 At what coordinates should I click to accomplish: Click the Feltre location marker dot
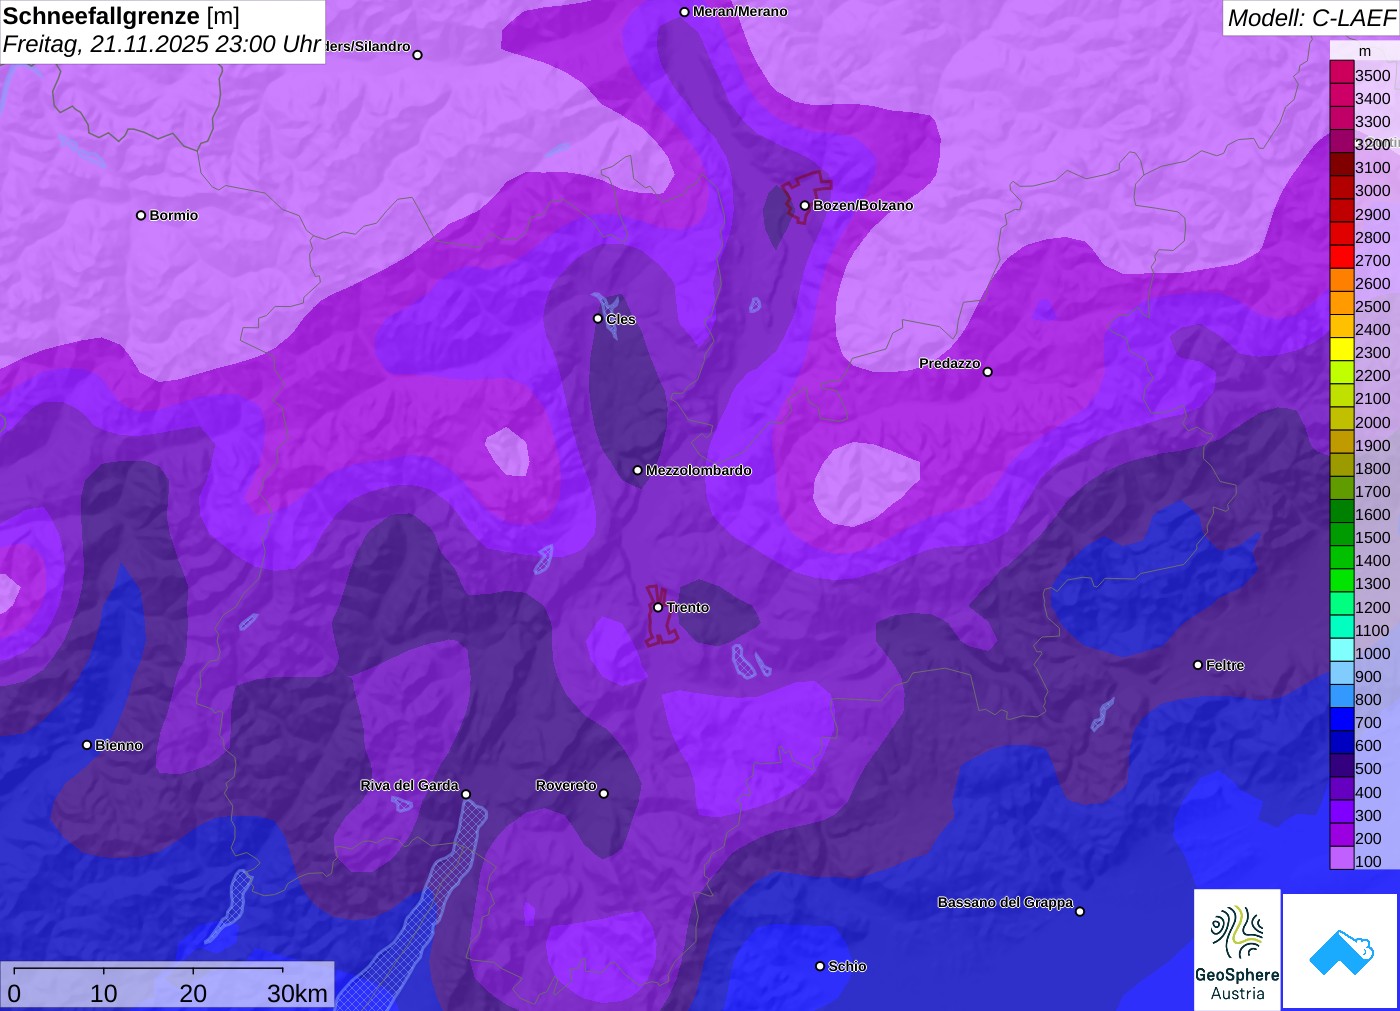pyautogui.click(x=1198, y=665)
